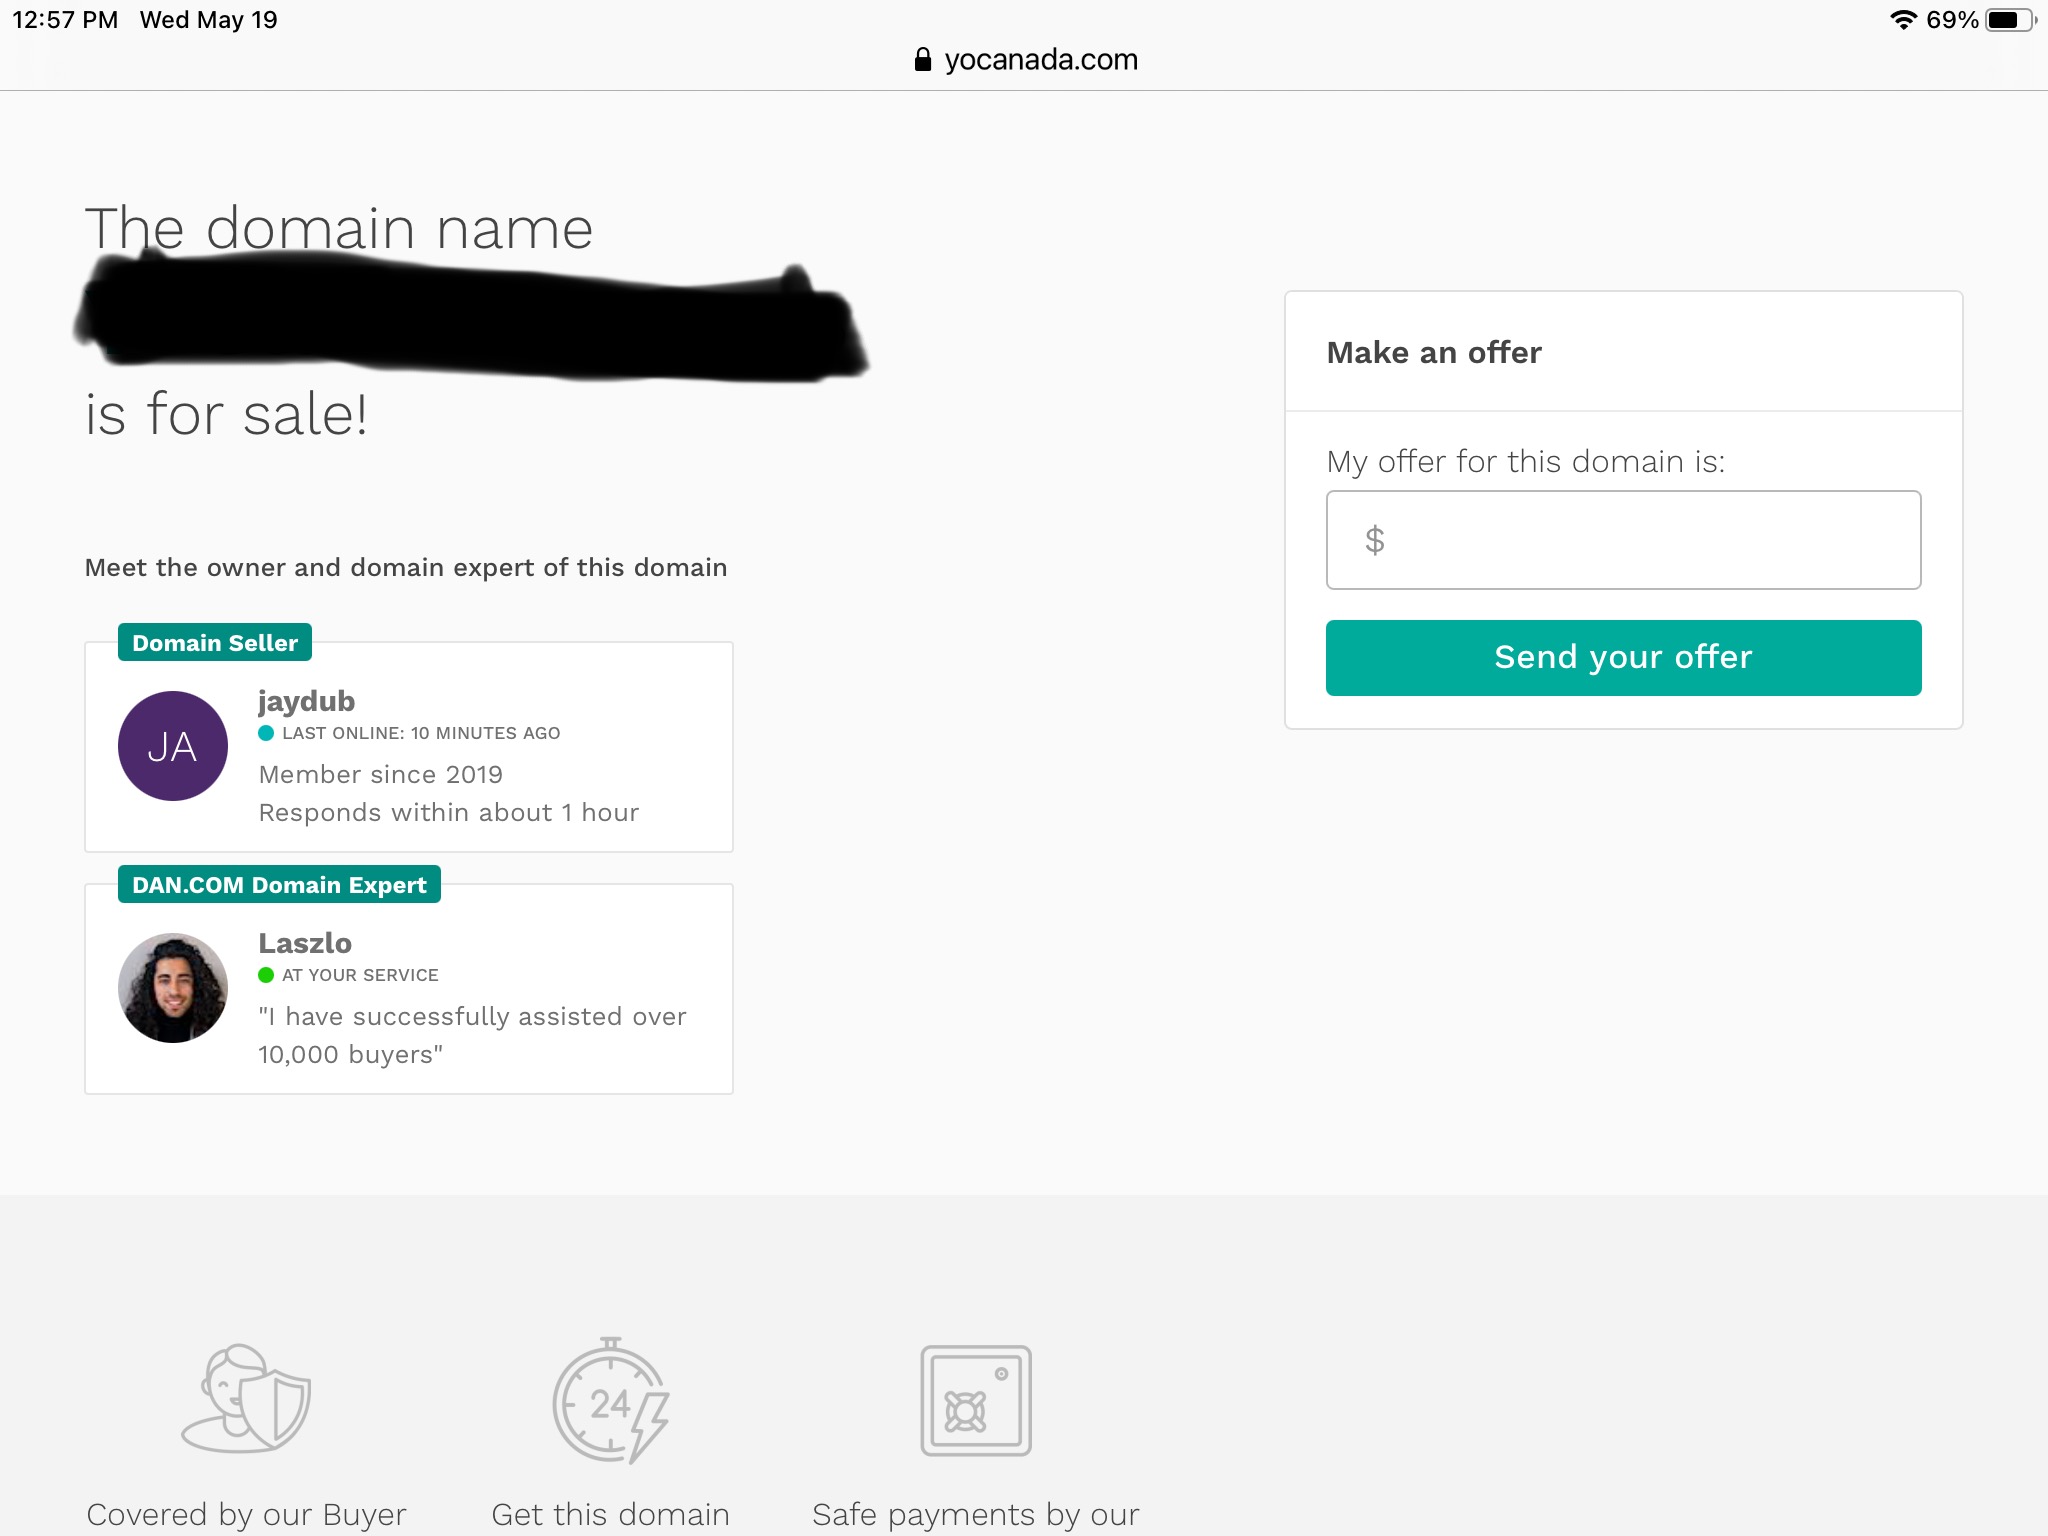
Task: Click the dollar offer input field
Action: (x=1623, y=540)
